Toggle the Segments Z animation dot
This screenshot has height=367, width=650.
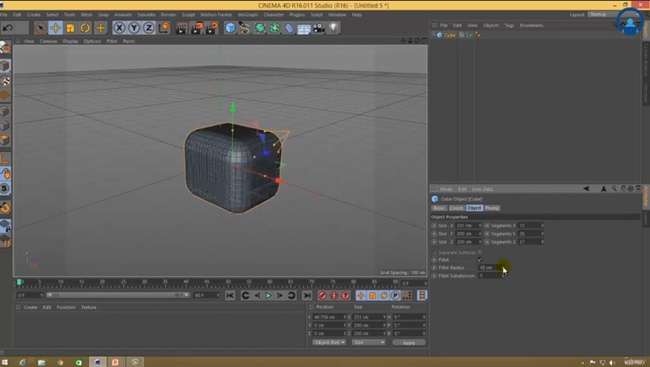[x=487, y=242]
